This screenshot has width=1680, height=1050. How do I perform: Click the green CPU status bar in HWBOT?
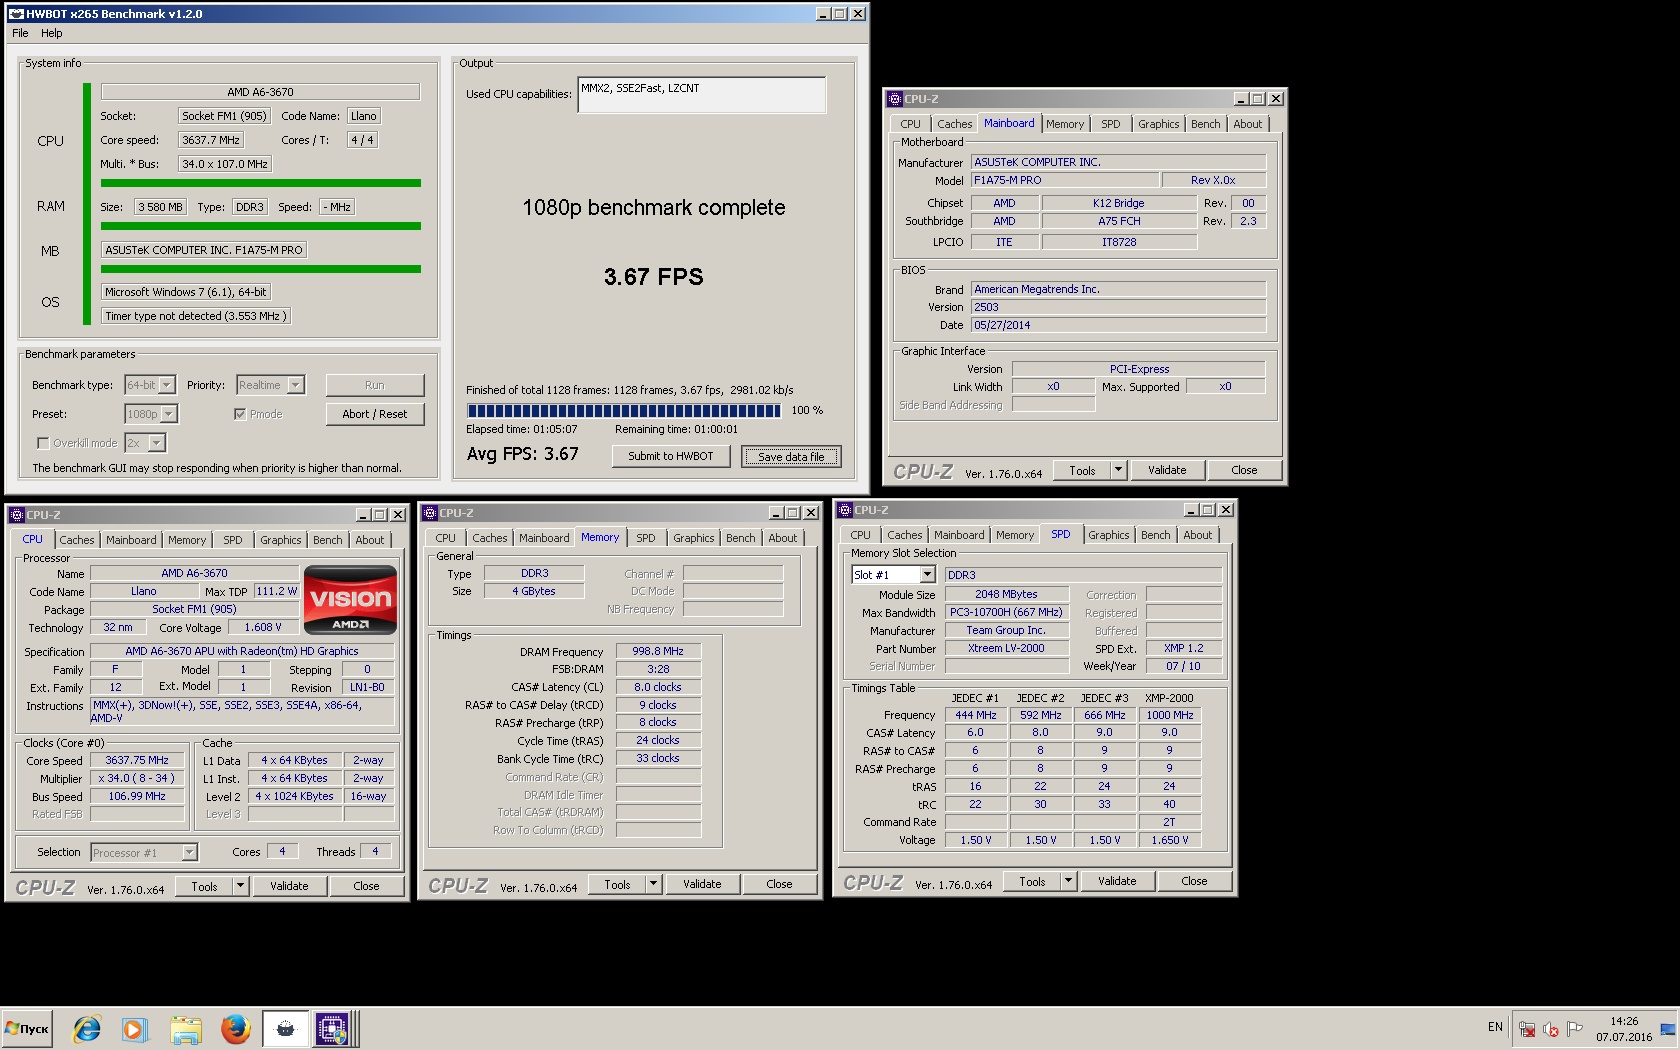tap(261, 183)
